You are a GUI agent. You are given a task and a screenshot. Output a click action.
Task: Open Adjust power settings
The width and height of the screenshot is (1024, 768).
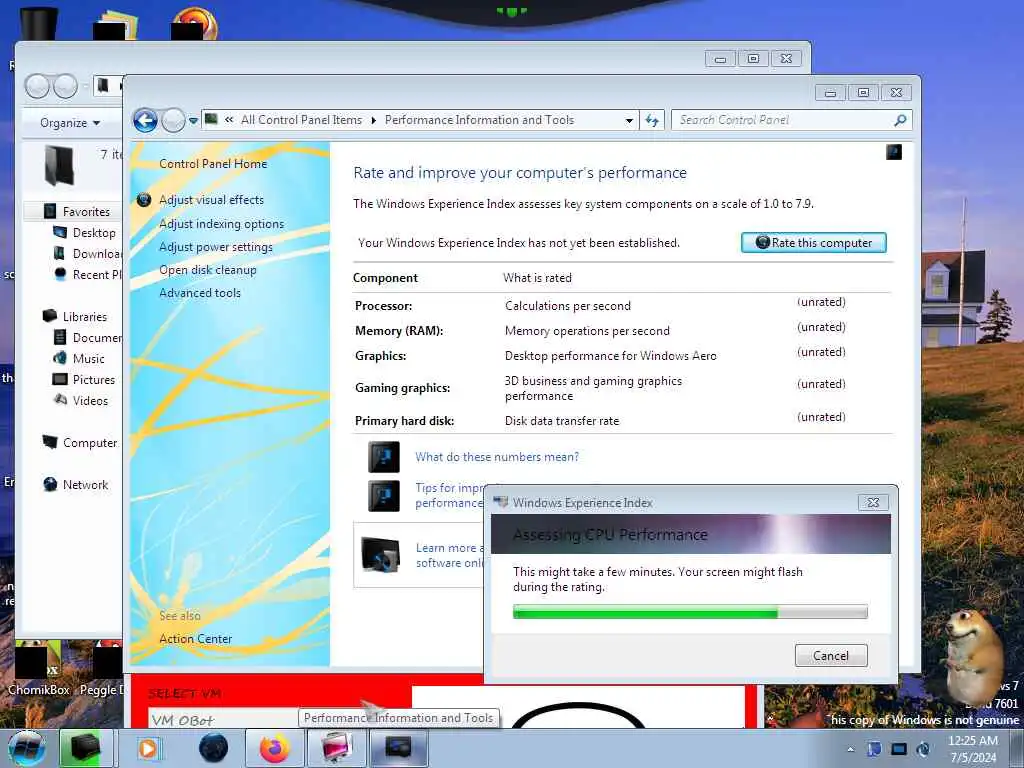pos(216,247)
